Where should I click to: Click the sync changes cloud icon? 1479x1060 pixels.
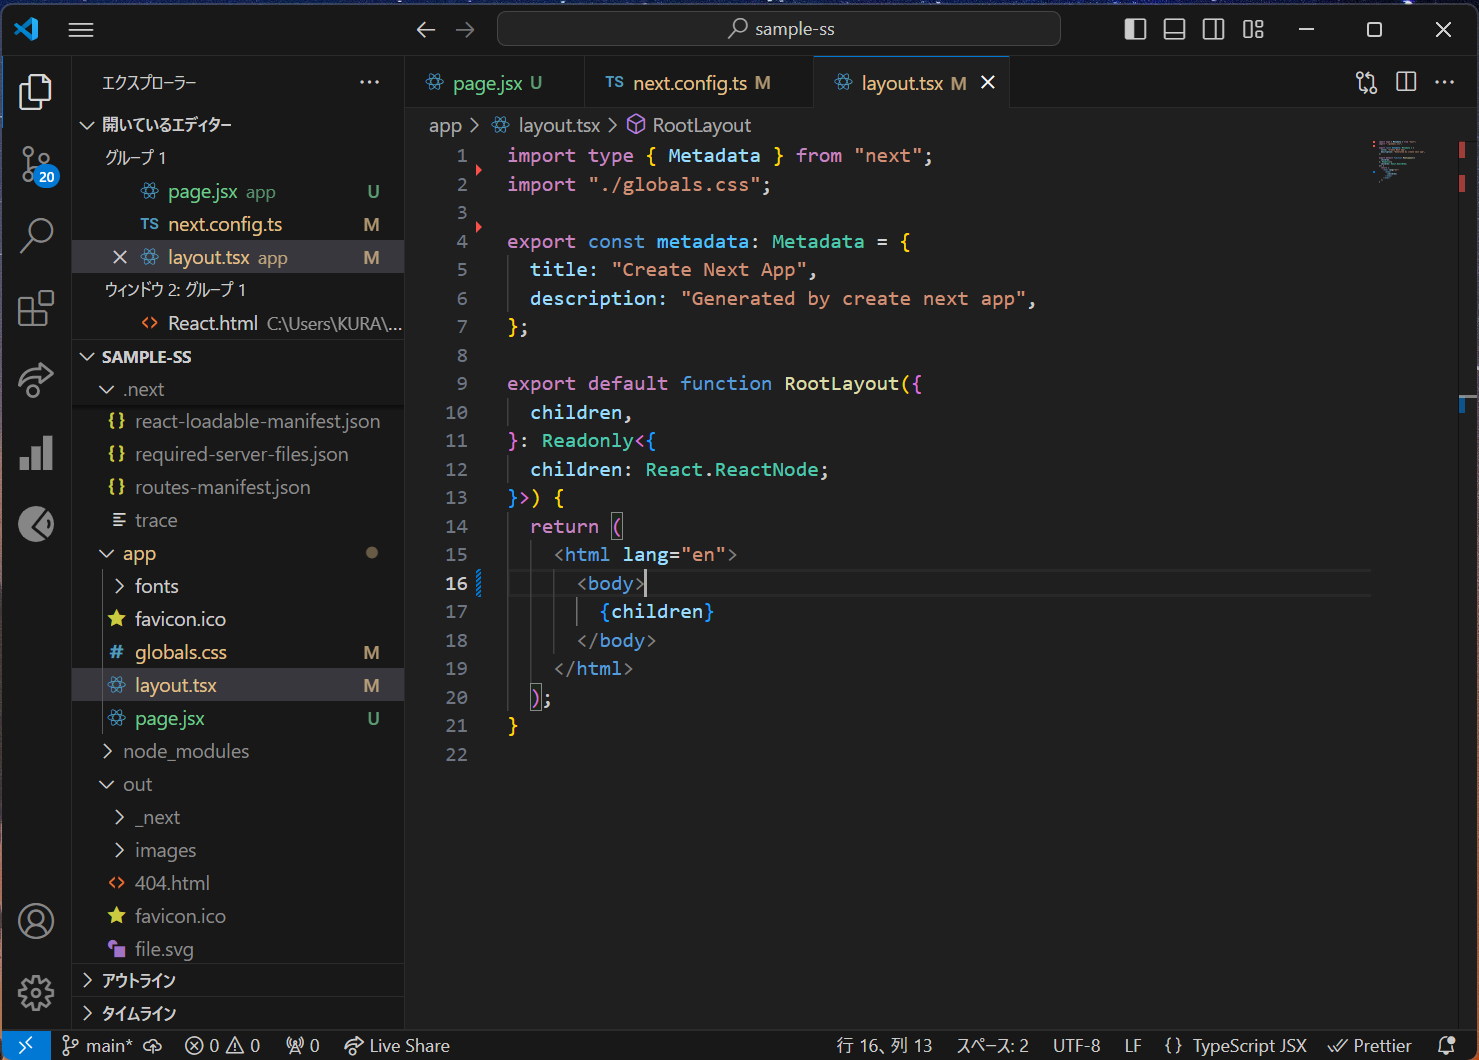tap(153, 1045)
